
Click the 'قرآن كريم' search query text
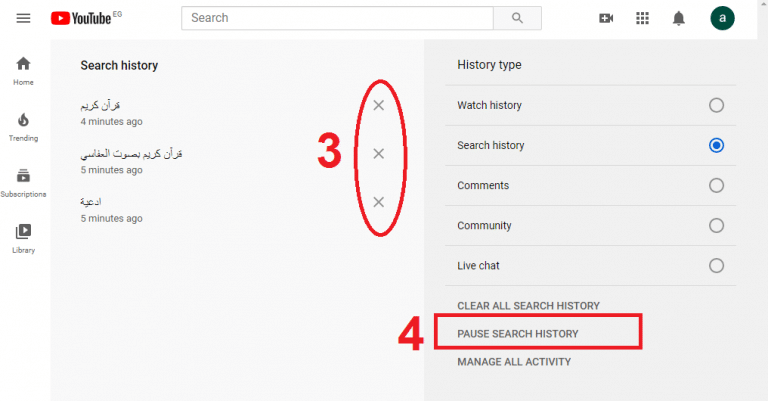(100, 105)
